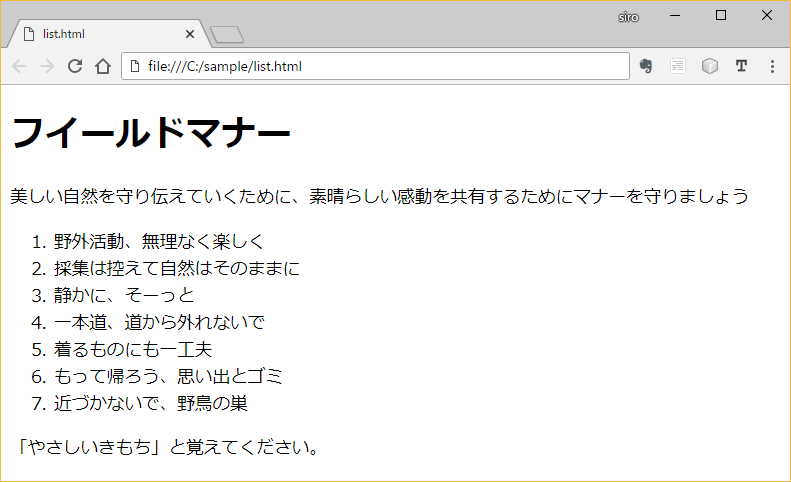Open the Evernote elephant extension

[646, 67]
